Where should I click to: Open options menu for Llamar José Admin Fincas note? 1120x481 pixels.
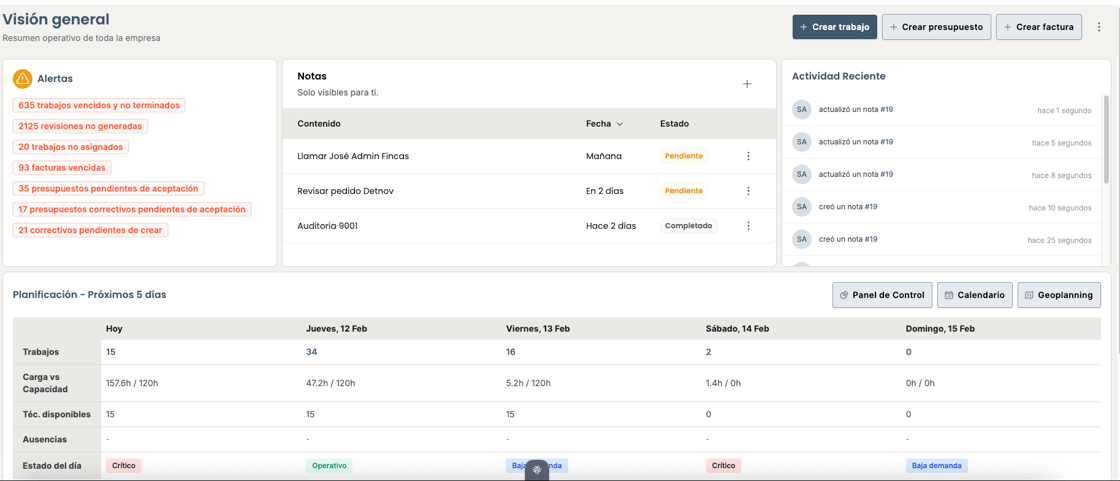(748, 156)
